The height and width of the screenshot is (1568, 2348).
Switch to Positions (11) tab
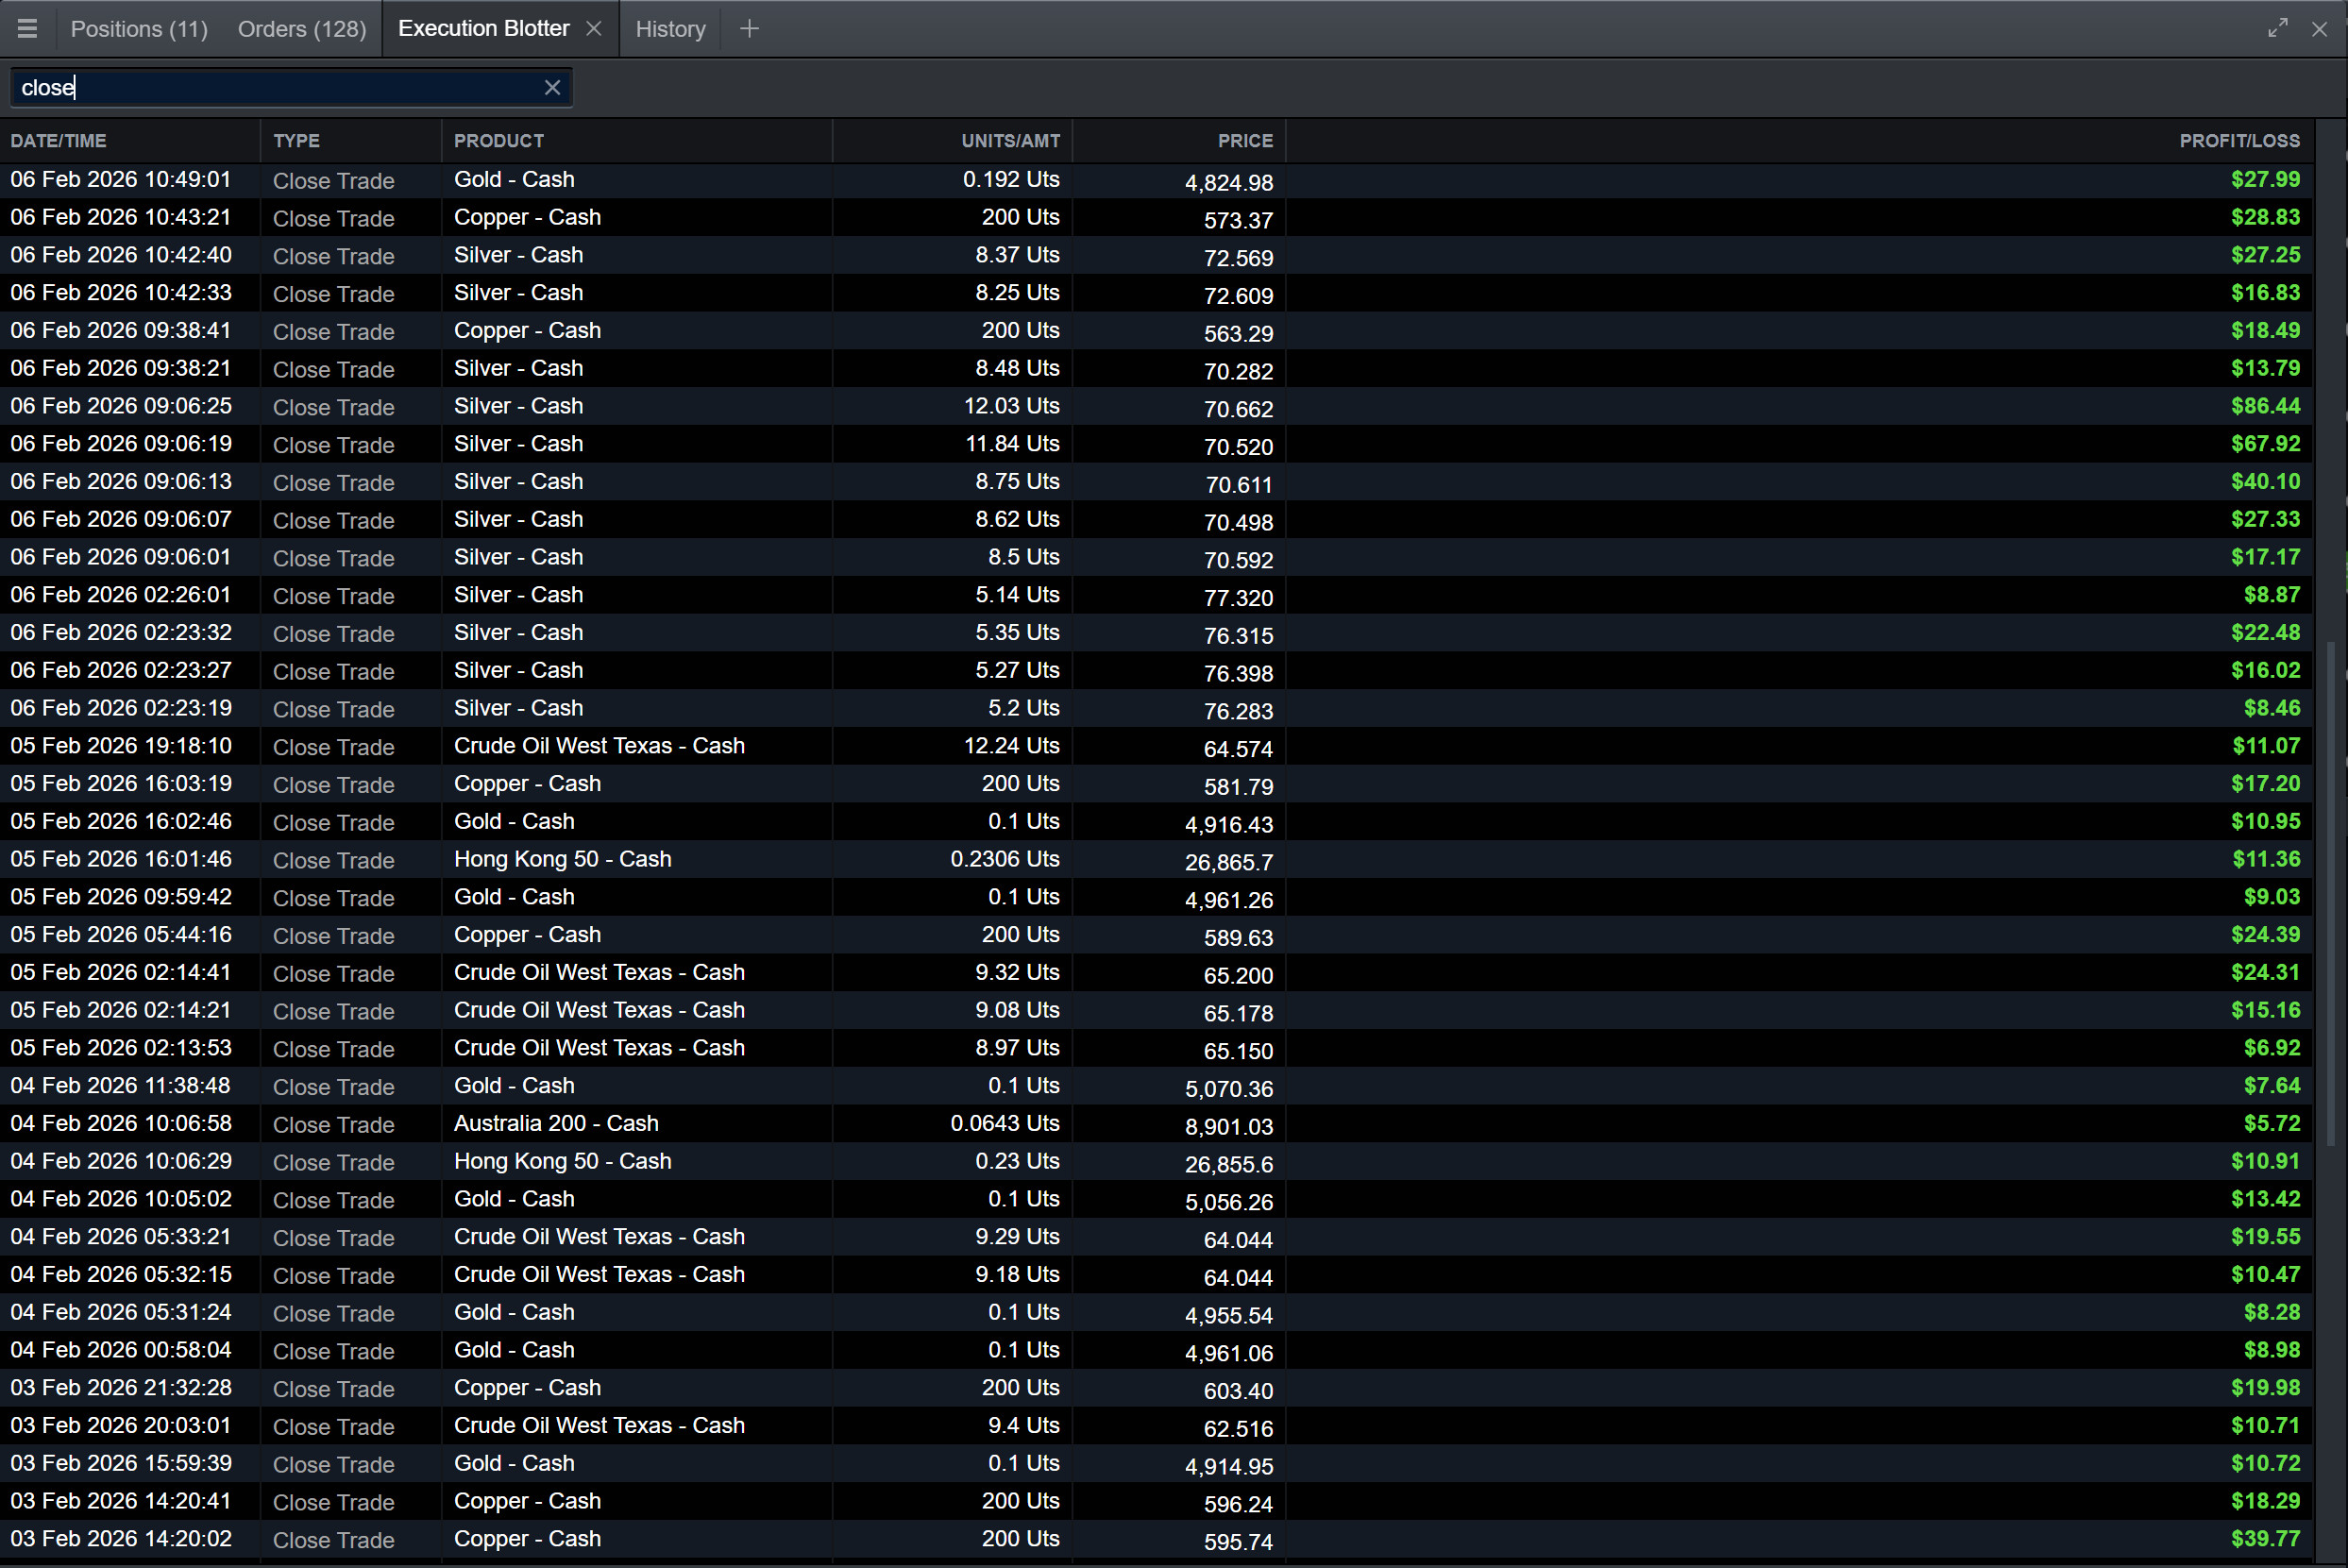[x=139, y=29]
